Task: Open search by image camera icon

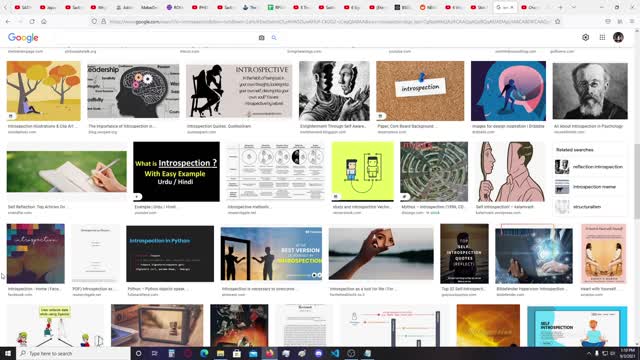Action: pos(261,38)
